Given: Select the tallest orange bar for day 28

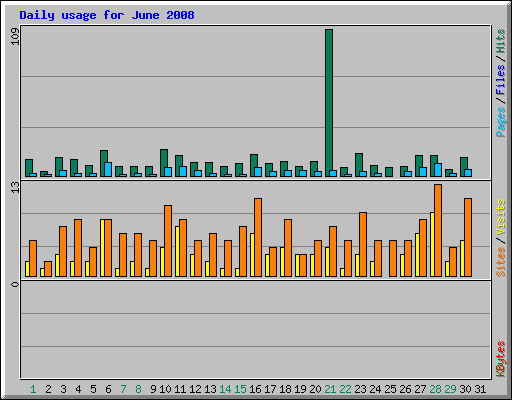Looking at the screenshot, I should coord(438,230).
